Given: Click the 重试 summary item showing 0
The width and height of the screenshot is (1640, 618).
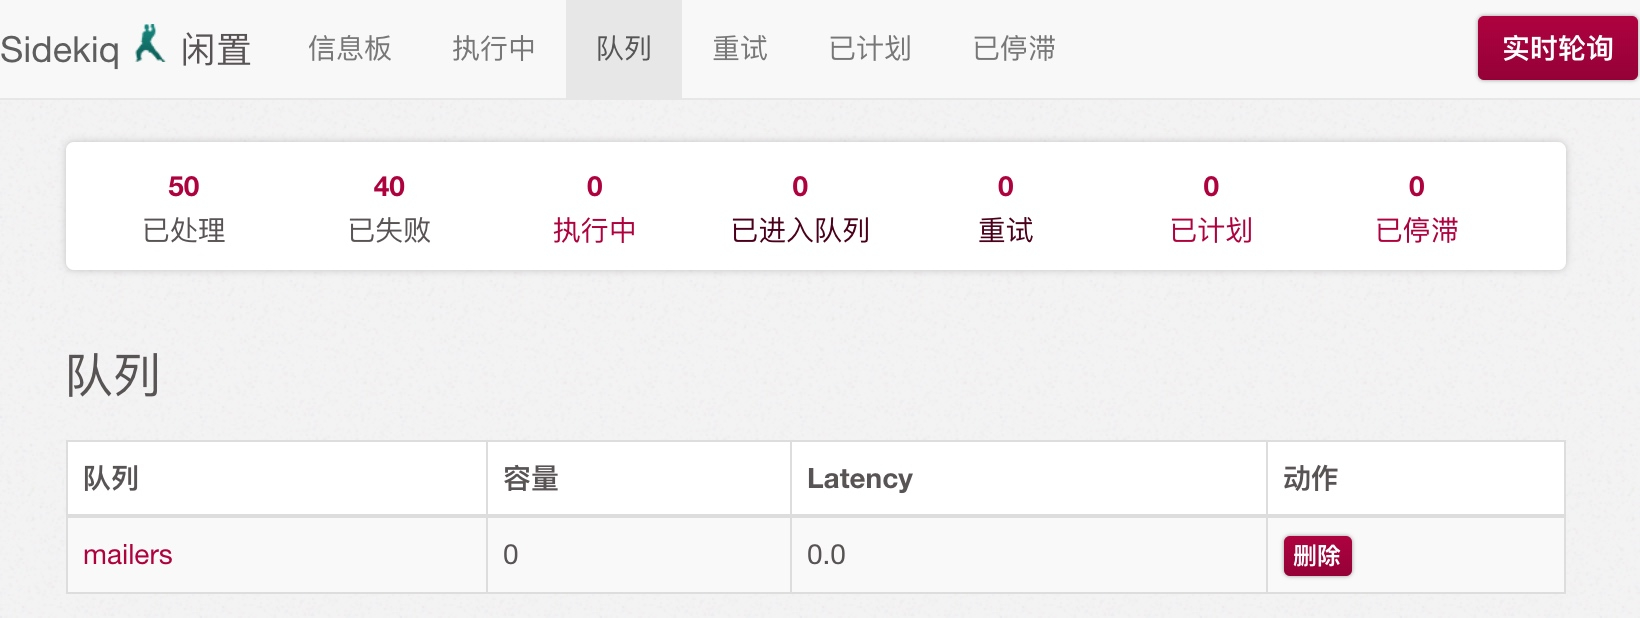Looking at the screenshot, I should point(1006,208).
